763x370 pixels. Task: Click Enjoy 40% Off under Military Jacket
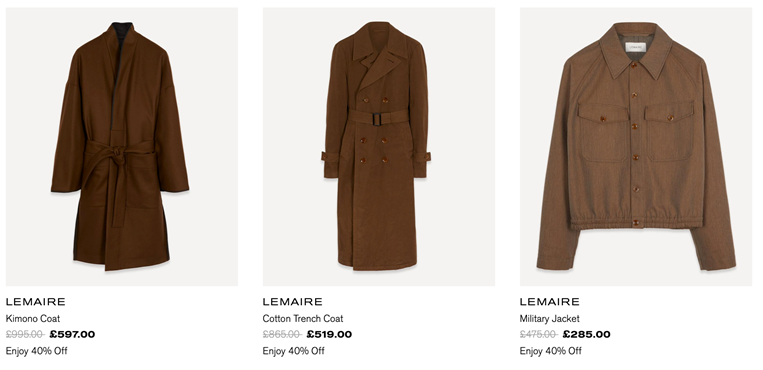coord(550,351)
